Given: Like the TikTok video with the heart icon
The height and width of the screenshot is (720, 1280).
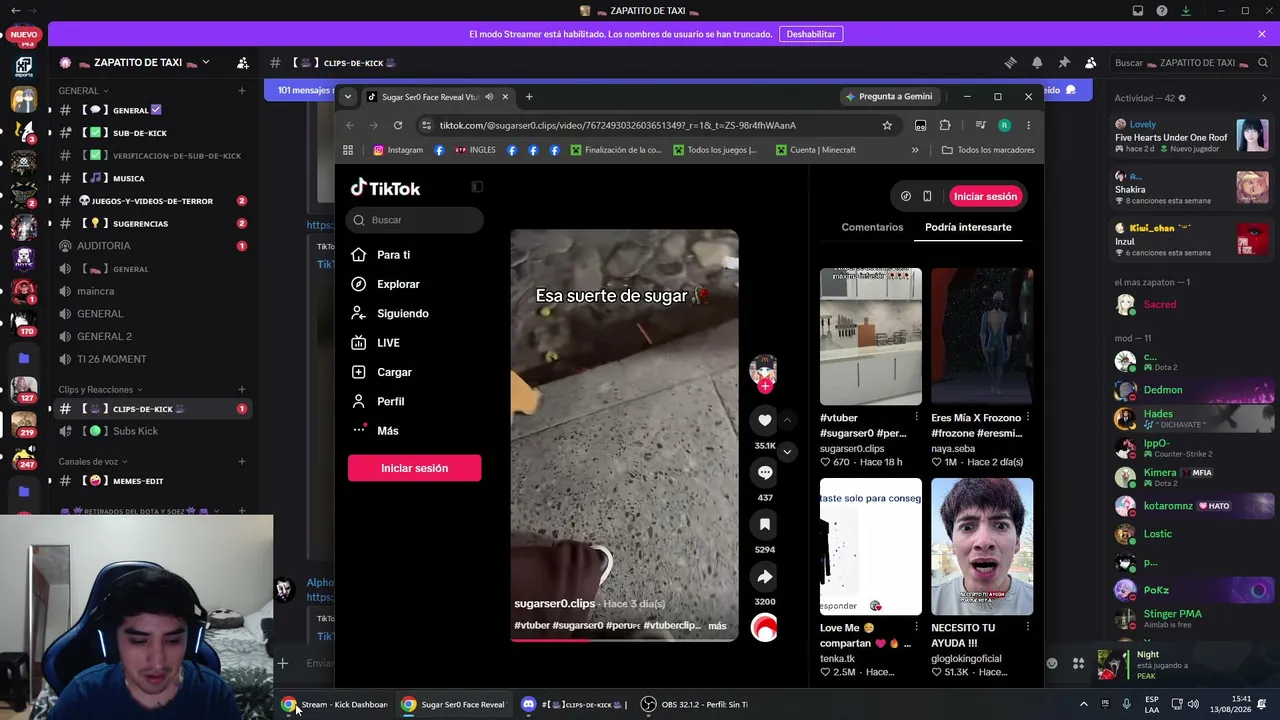Looking at the screenshot, I should click(x=765, y=420).
